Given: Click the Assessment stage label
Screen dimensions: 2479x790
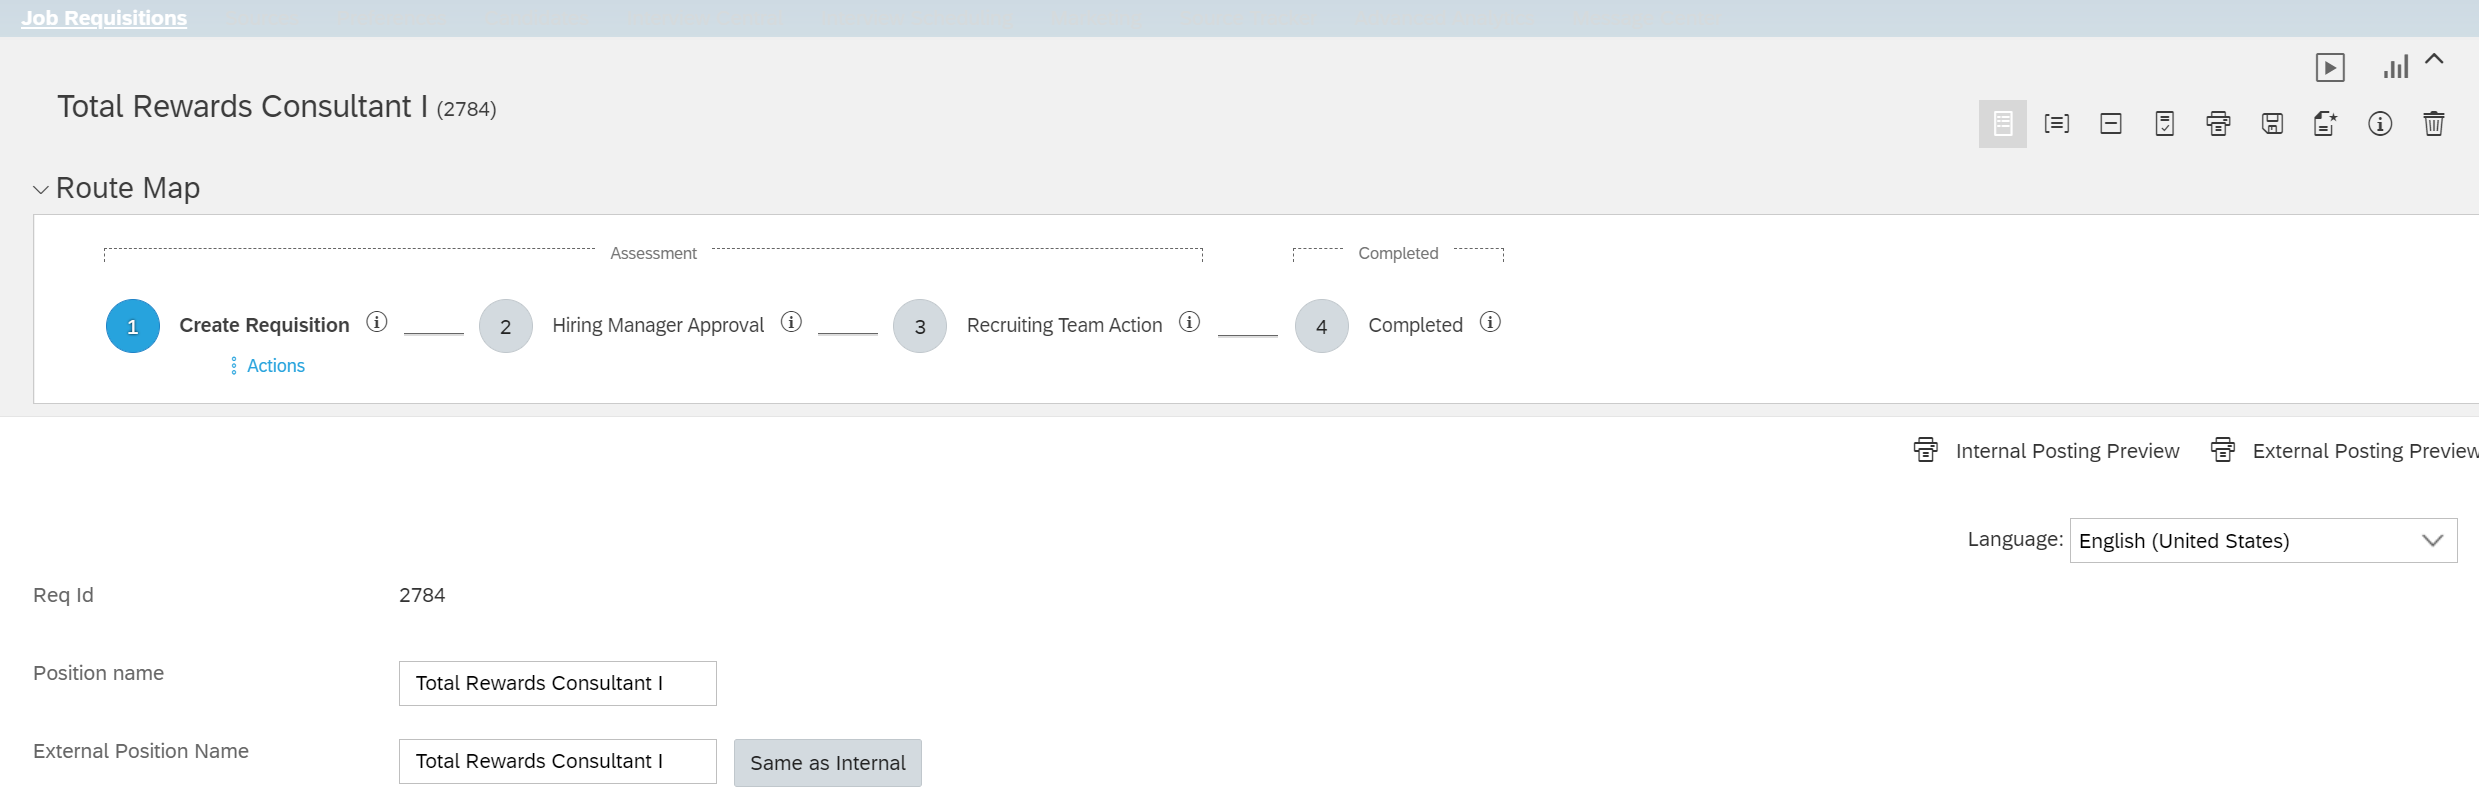Looking at the screenshot, I should pyautogui.click(x=653, y=254).
